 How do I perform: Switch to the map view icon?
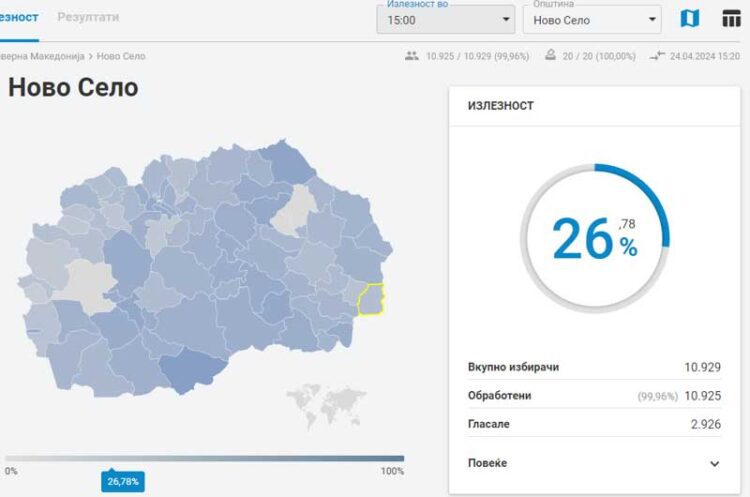click(x=689, y=19)
